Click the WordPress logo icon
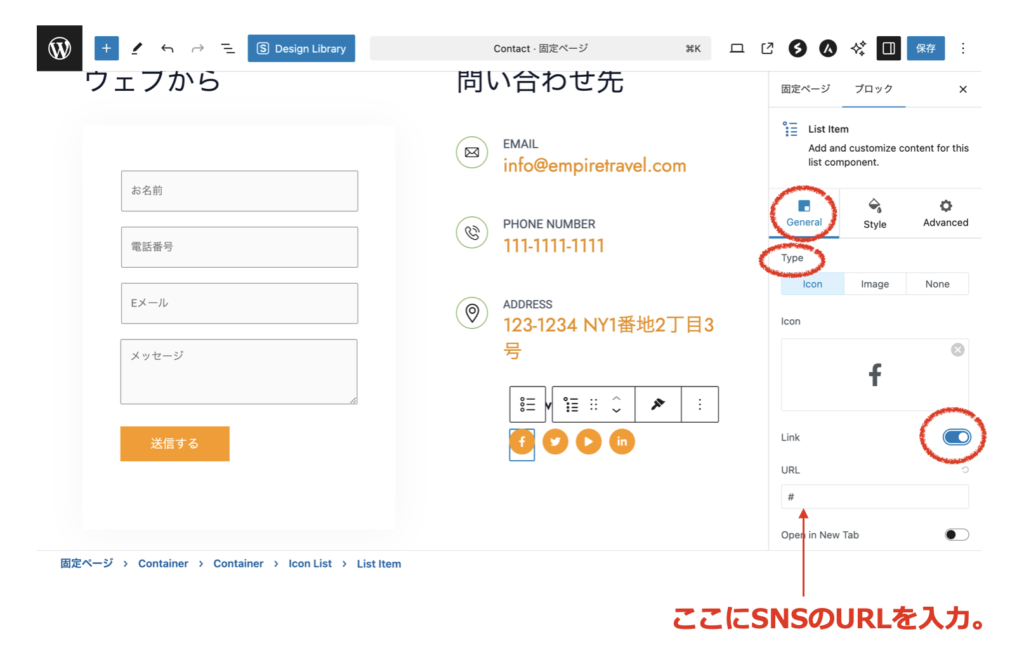The width and height of the screenshot is (1024, 660). tap(59, 48)
